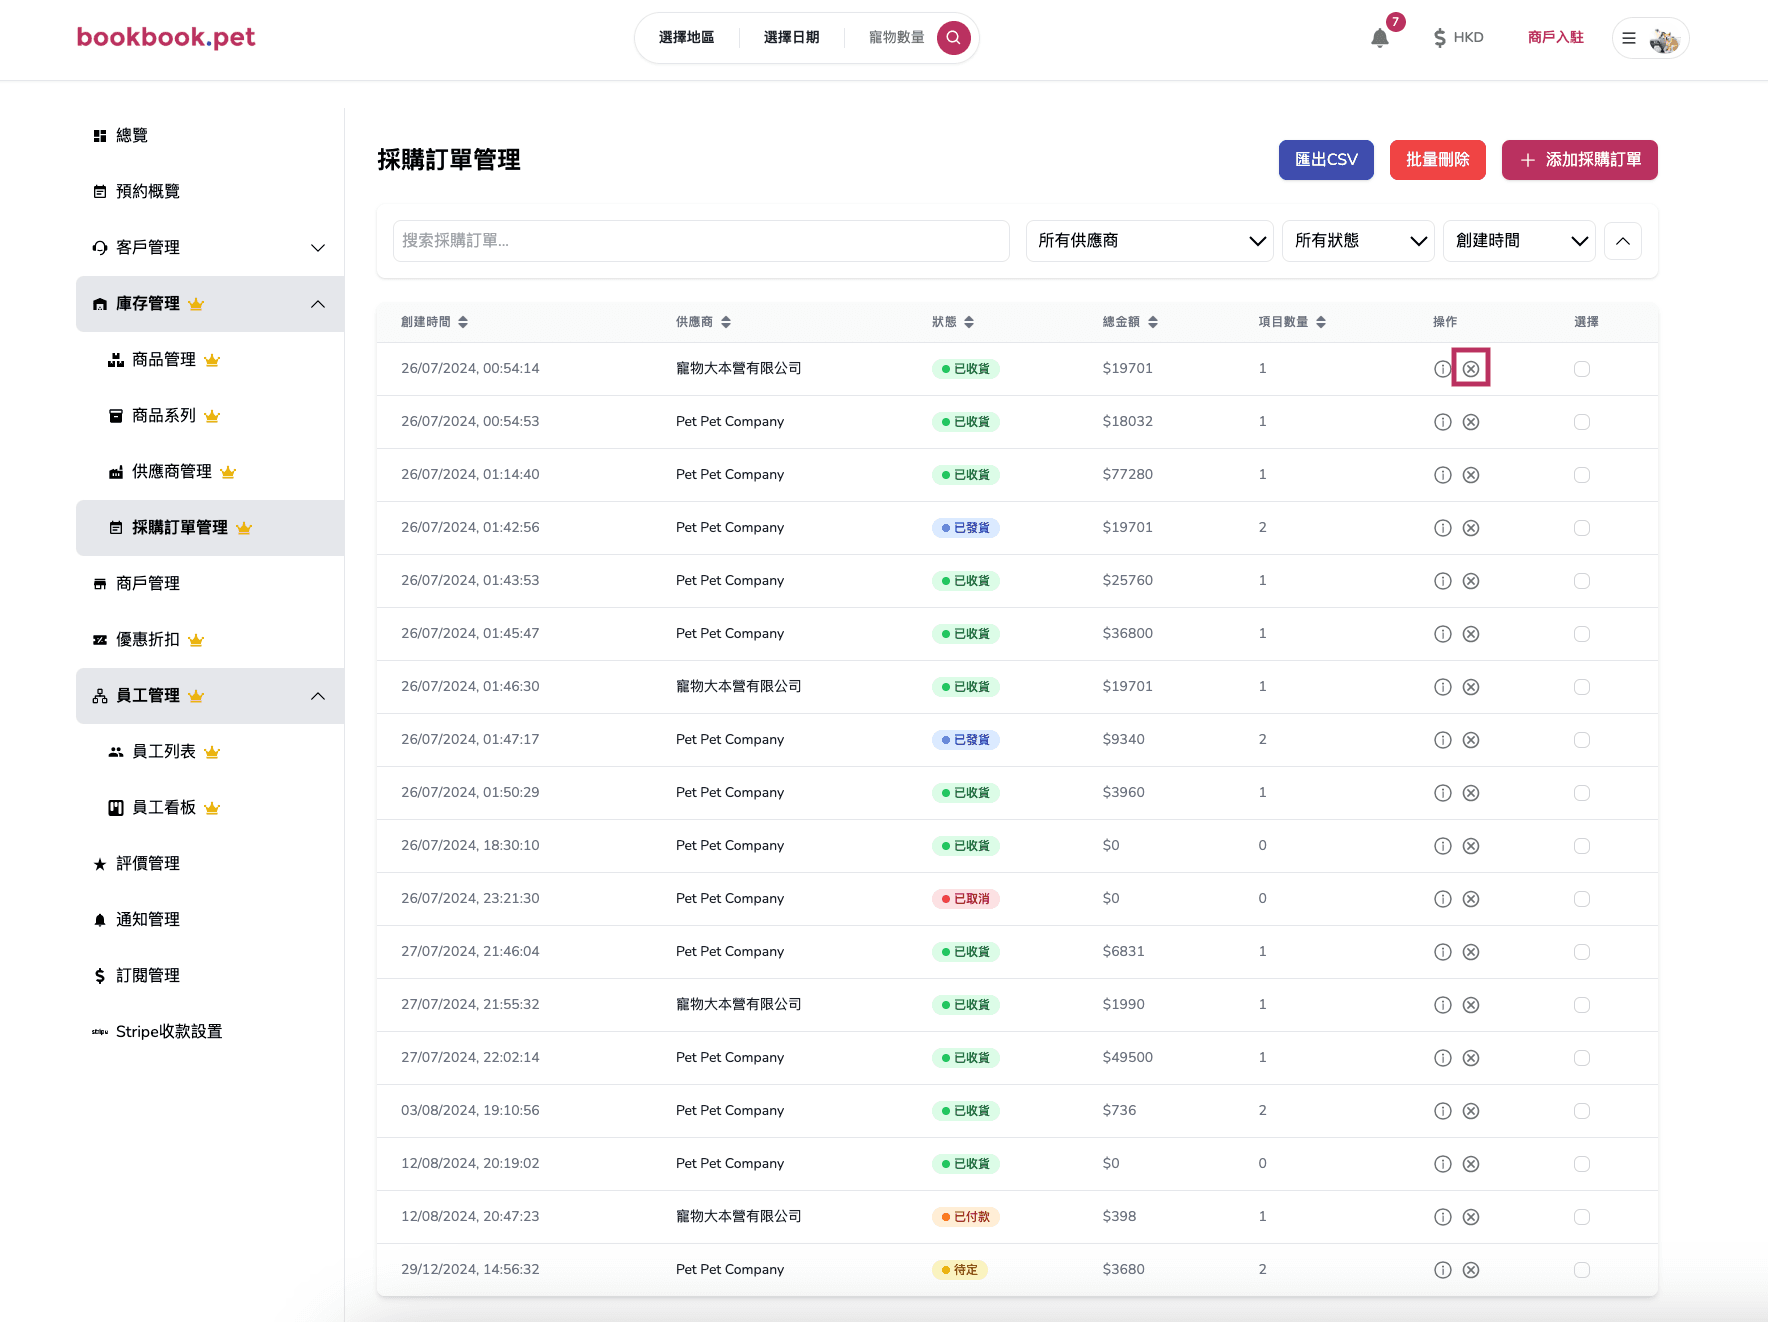Click the 商戶入駐 link
This screenshot has height=1322, width=1768.
(x=1556, y=38)
